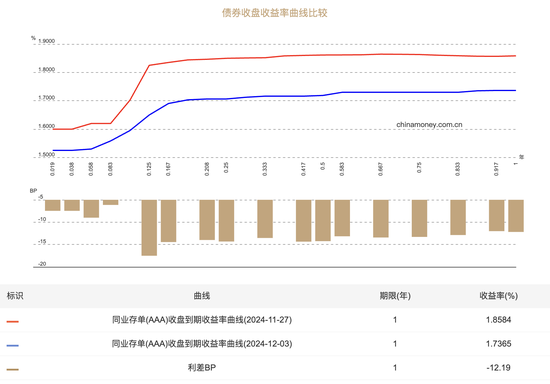Click the -20 label on the BP axis
This screenshot has height=384, width=550.
[42, 264]
